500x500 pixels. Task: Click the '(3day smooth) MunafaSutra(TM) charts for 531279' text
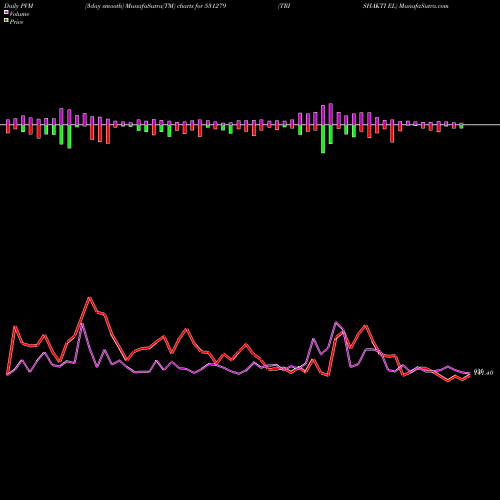coord(156,6)
